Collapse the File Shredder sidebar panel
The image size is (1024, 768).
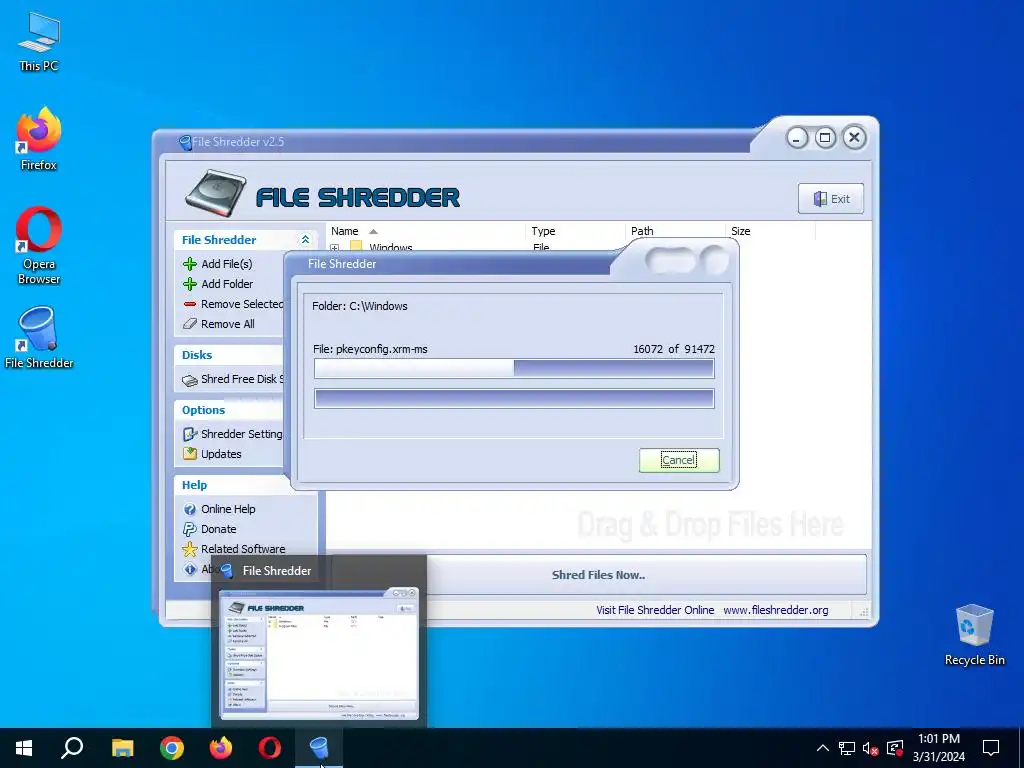305,240
